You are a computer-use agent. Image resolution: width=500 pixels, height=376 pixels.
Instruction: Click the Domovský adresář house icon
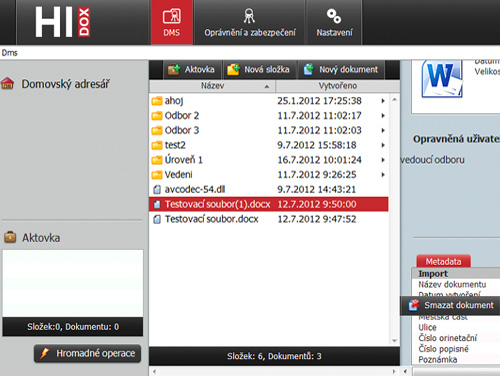(x=7, y=83)
